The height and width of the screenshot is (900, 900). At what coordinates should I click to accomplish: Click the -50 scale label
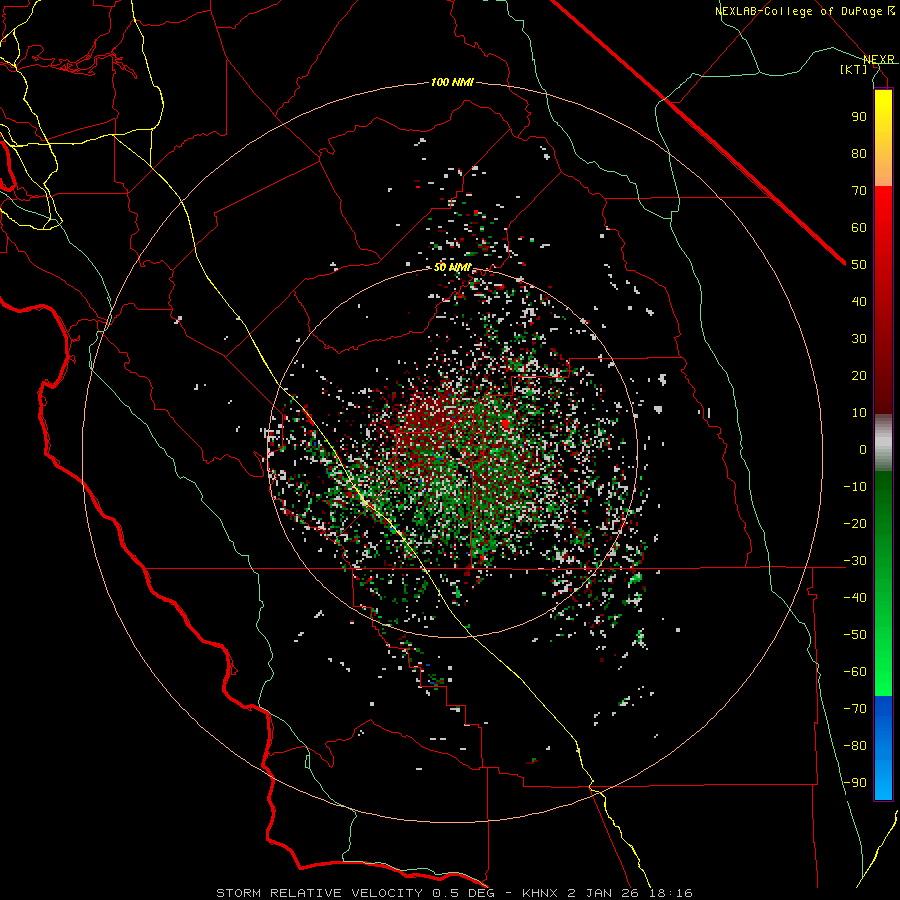(855, 635)
